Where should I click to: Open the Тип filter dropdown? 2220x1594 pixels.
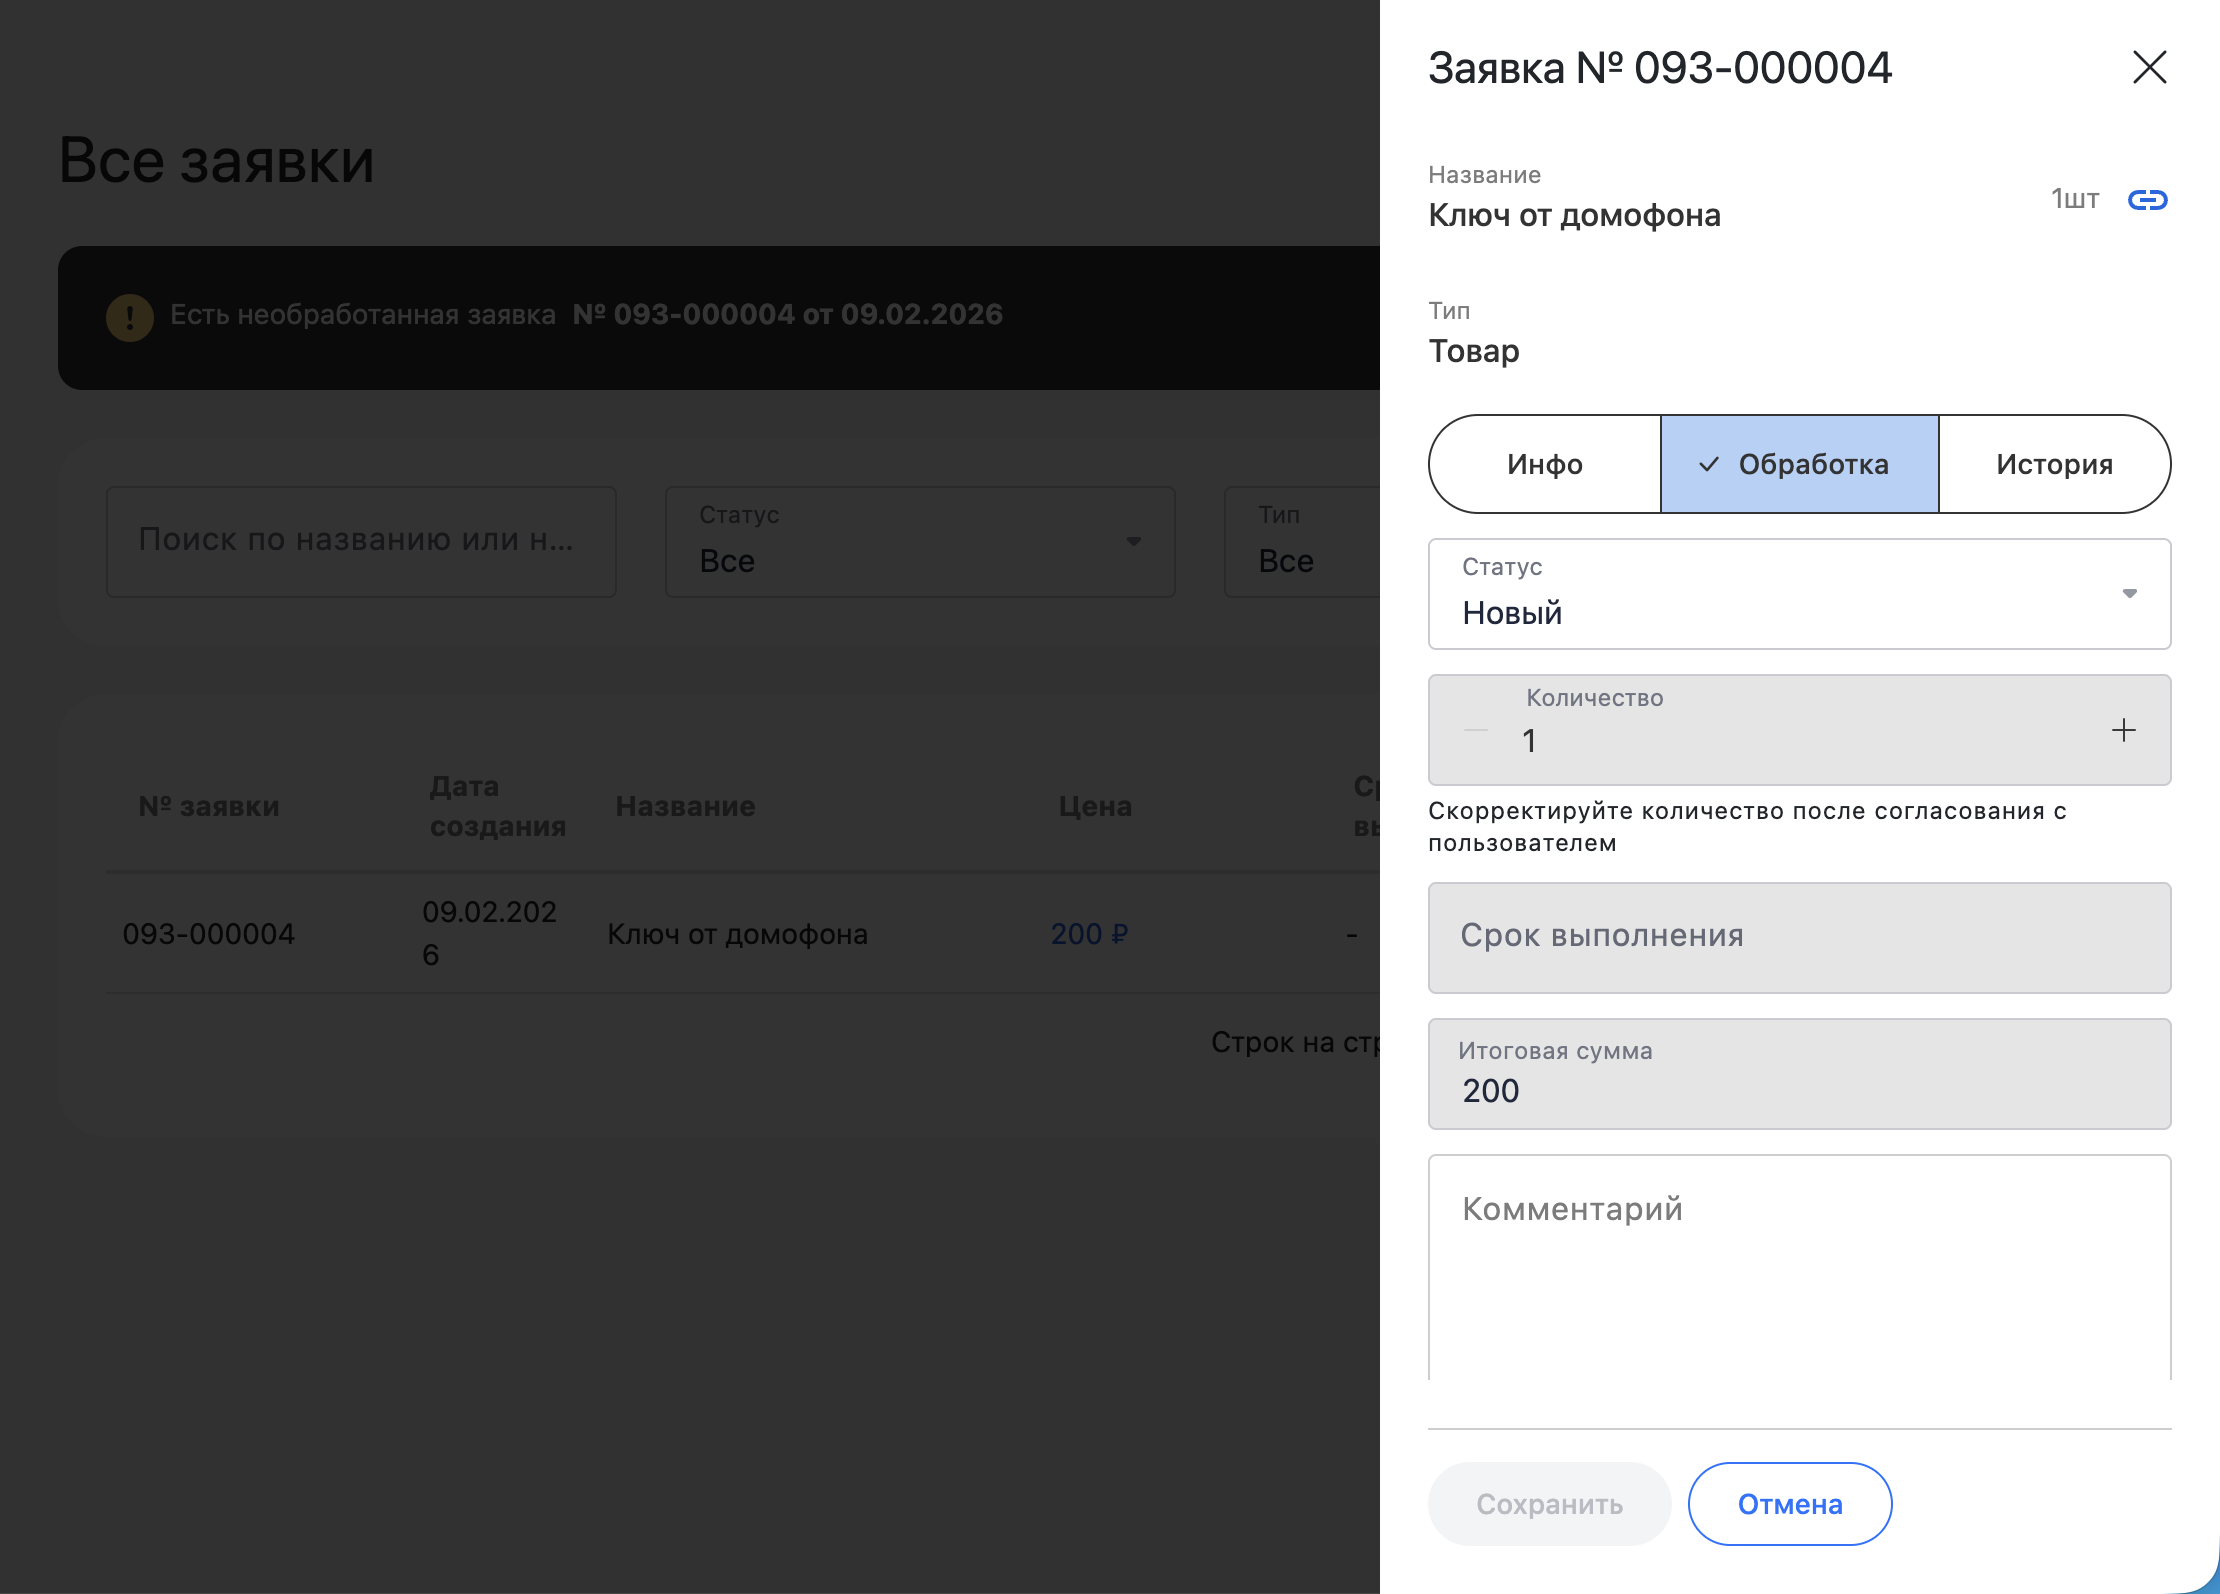[x=1300, y=542]
